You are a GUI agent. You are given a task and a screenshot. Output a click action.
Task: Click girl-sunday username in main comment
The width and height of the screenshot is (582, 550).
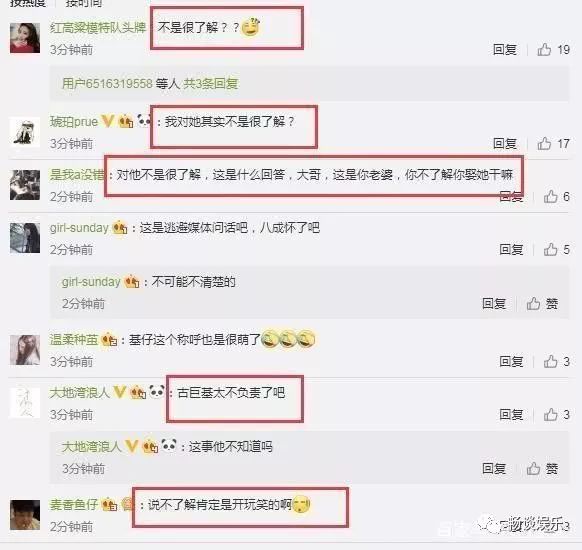pyautogui.click(x=79, y=227)
